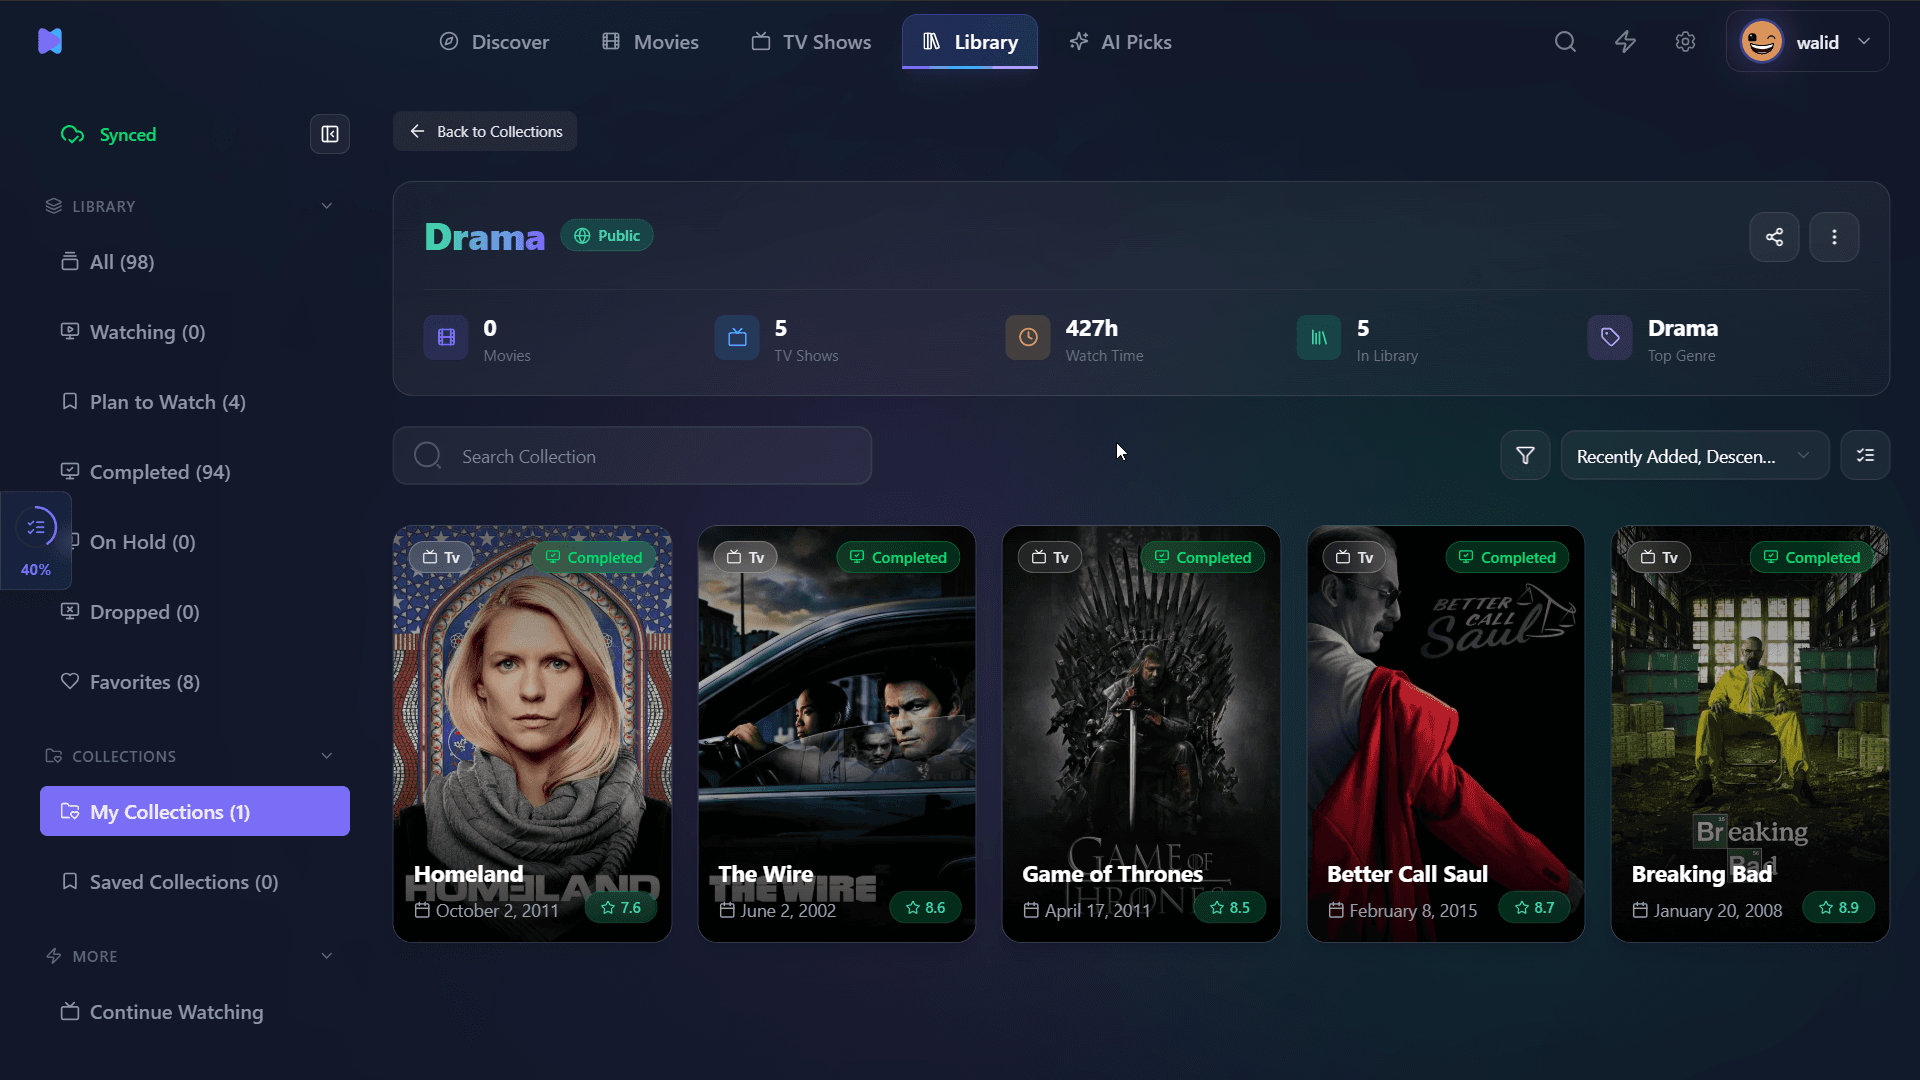
Task: Click the 427h Watch Time value
Action: coord(1092,328)
